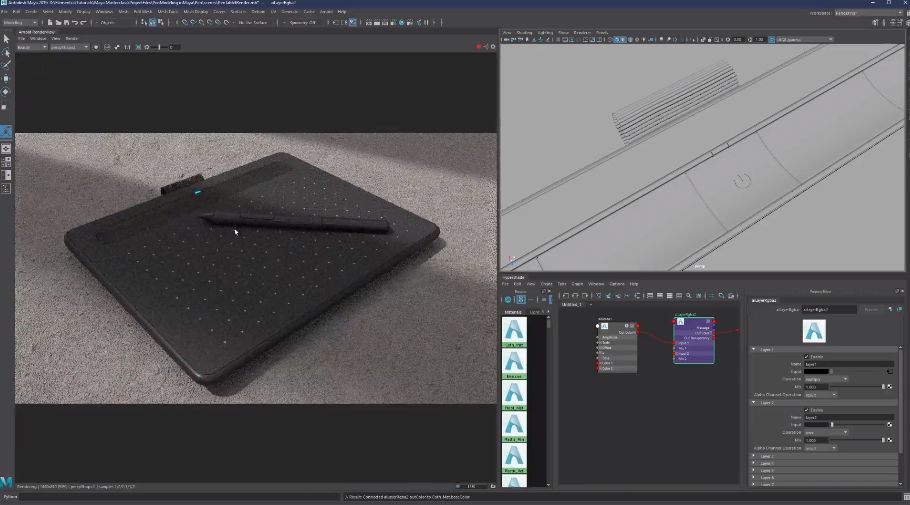Click the Layer 1 Name input field
This screenshot has width=910, height=505.
(848, 364)
